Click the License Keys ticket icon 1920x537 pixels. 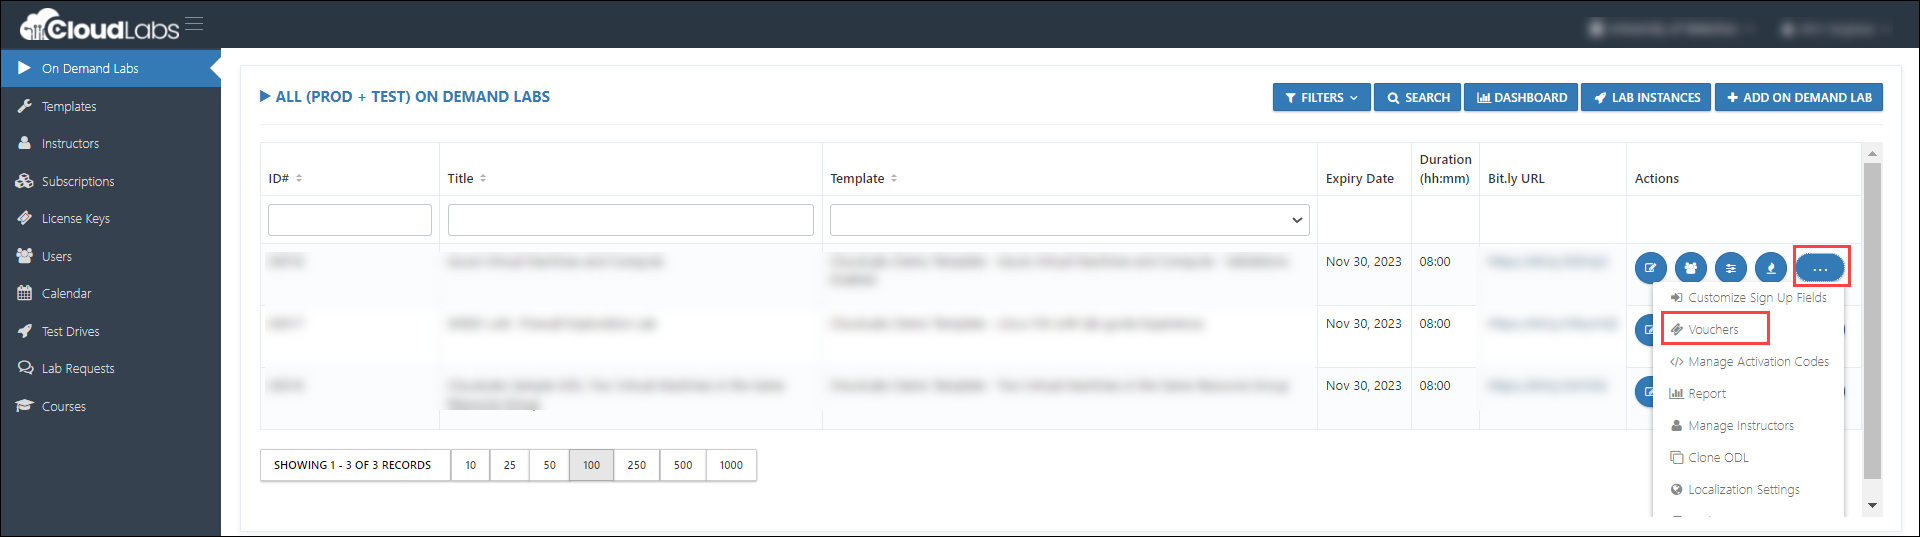pos(25,218)
